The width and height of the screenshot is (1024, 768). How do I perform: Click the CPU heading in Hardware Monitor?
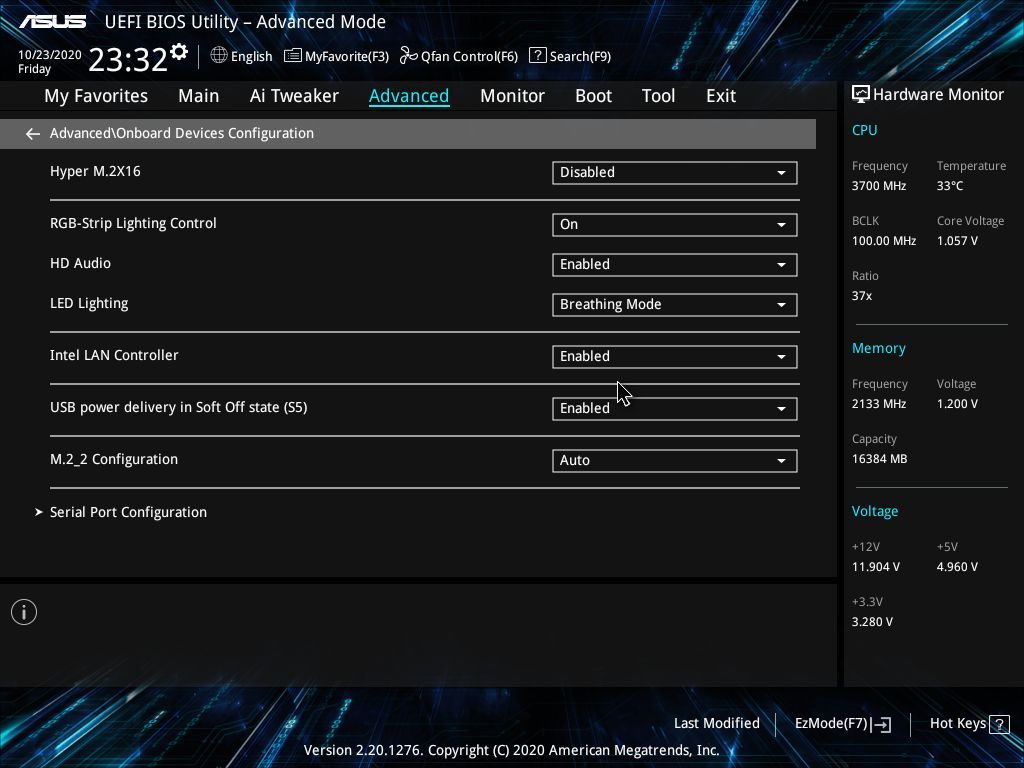click(864, 130)
